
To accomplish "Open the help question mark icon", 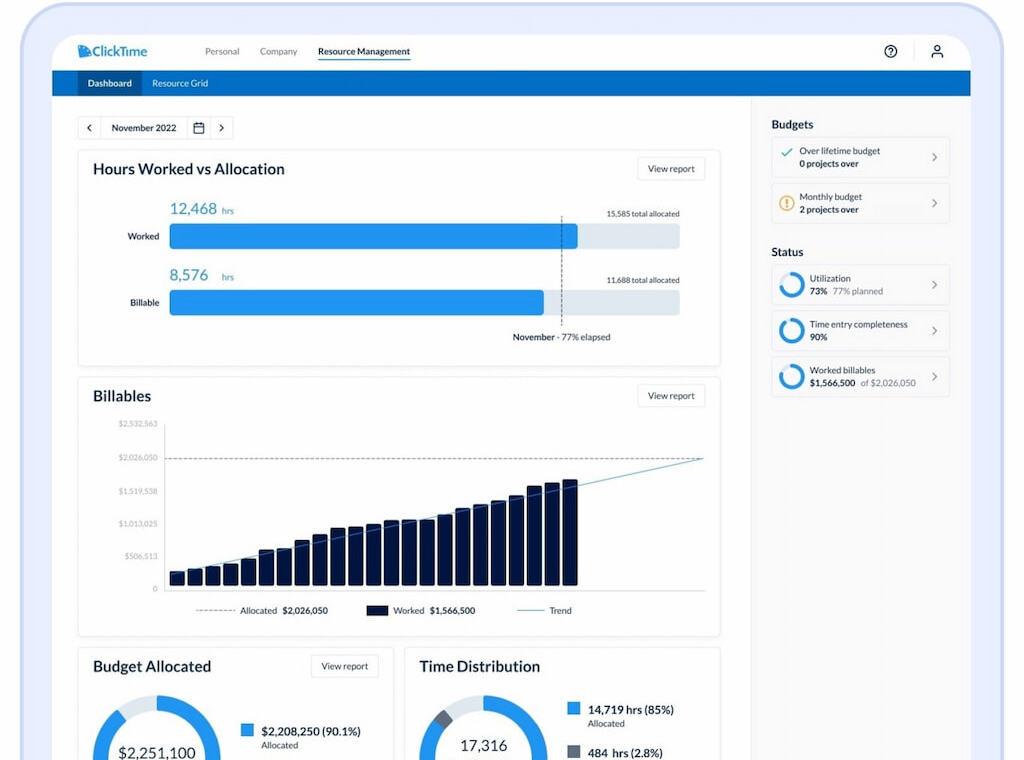I will pyautogui.click(x=890, y=51).
